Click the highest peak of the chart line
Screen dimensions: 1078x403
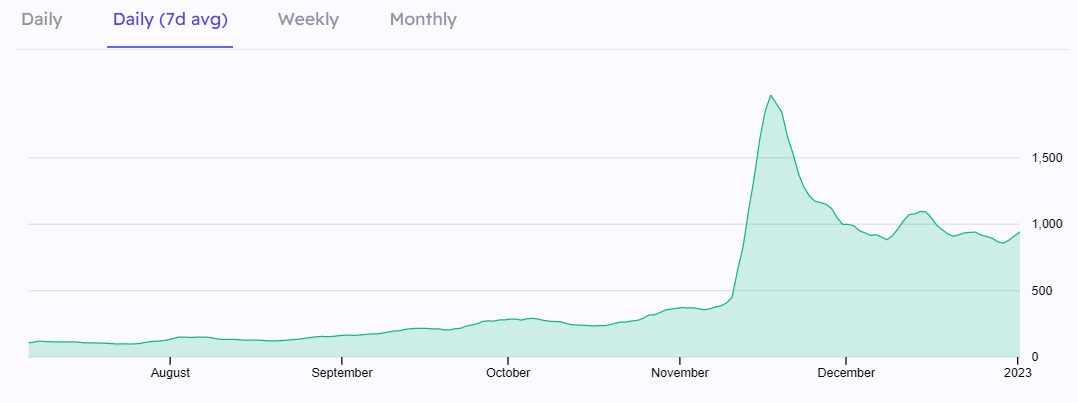[x=770, y=95]
